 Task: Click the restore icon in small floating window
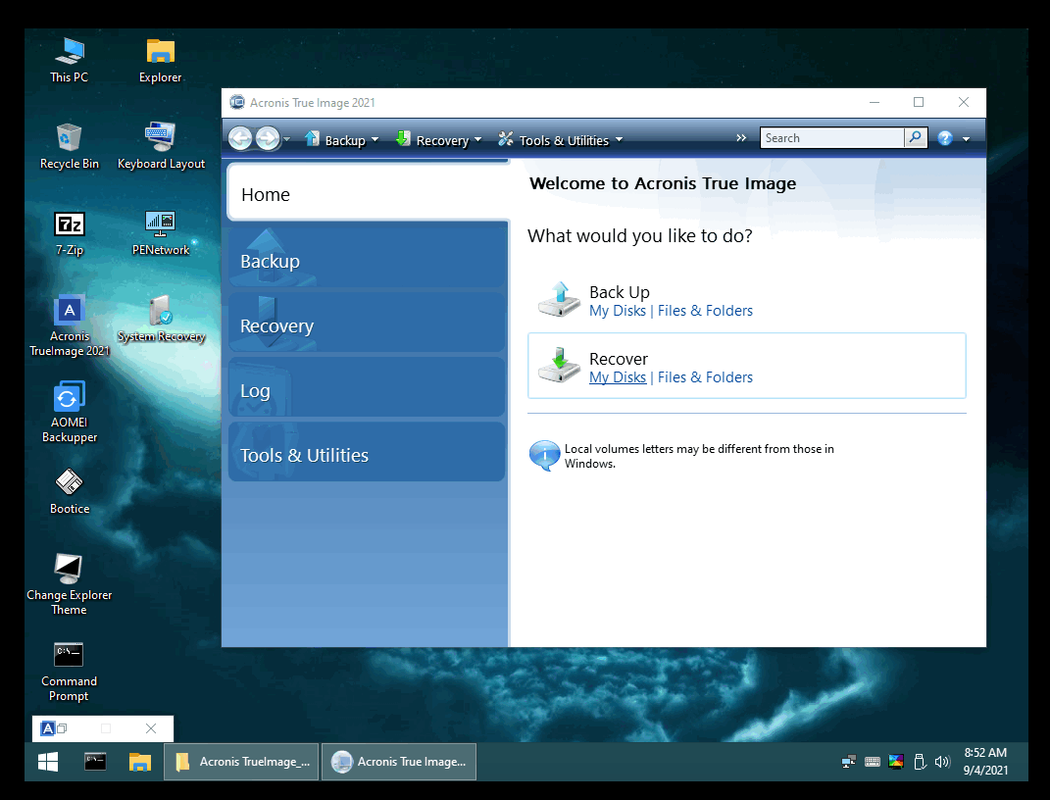click(62, 728)
